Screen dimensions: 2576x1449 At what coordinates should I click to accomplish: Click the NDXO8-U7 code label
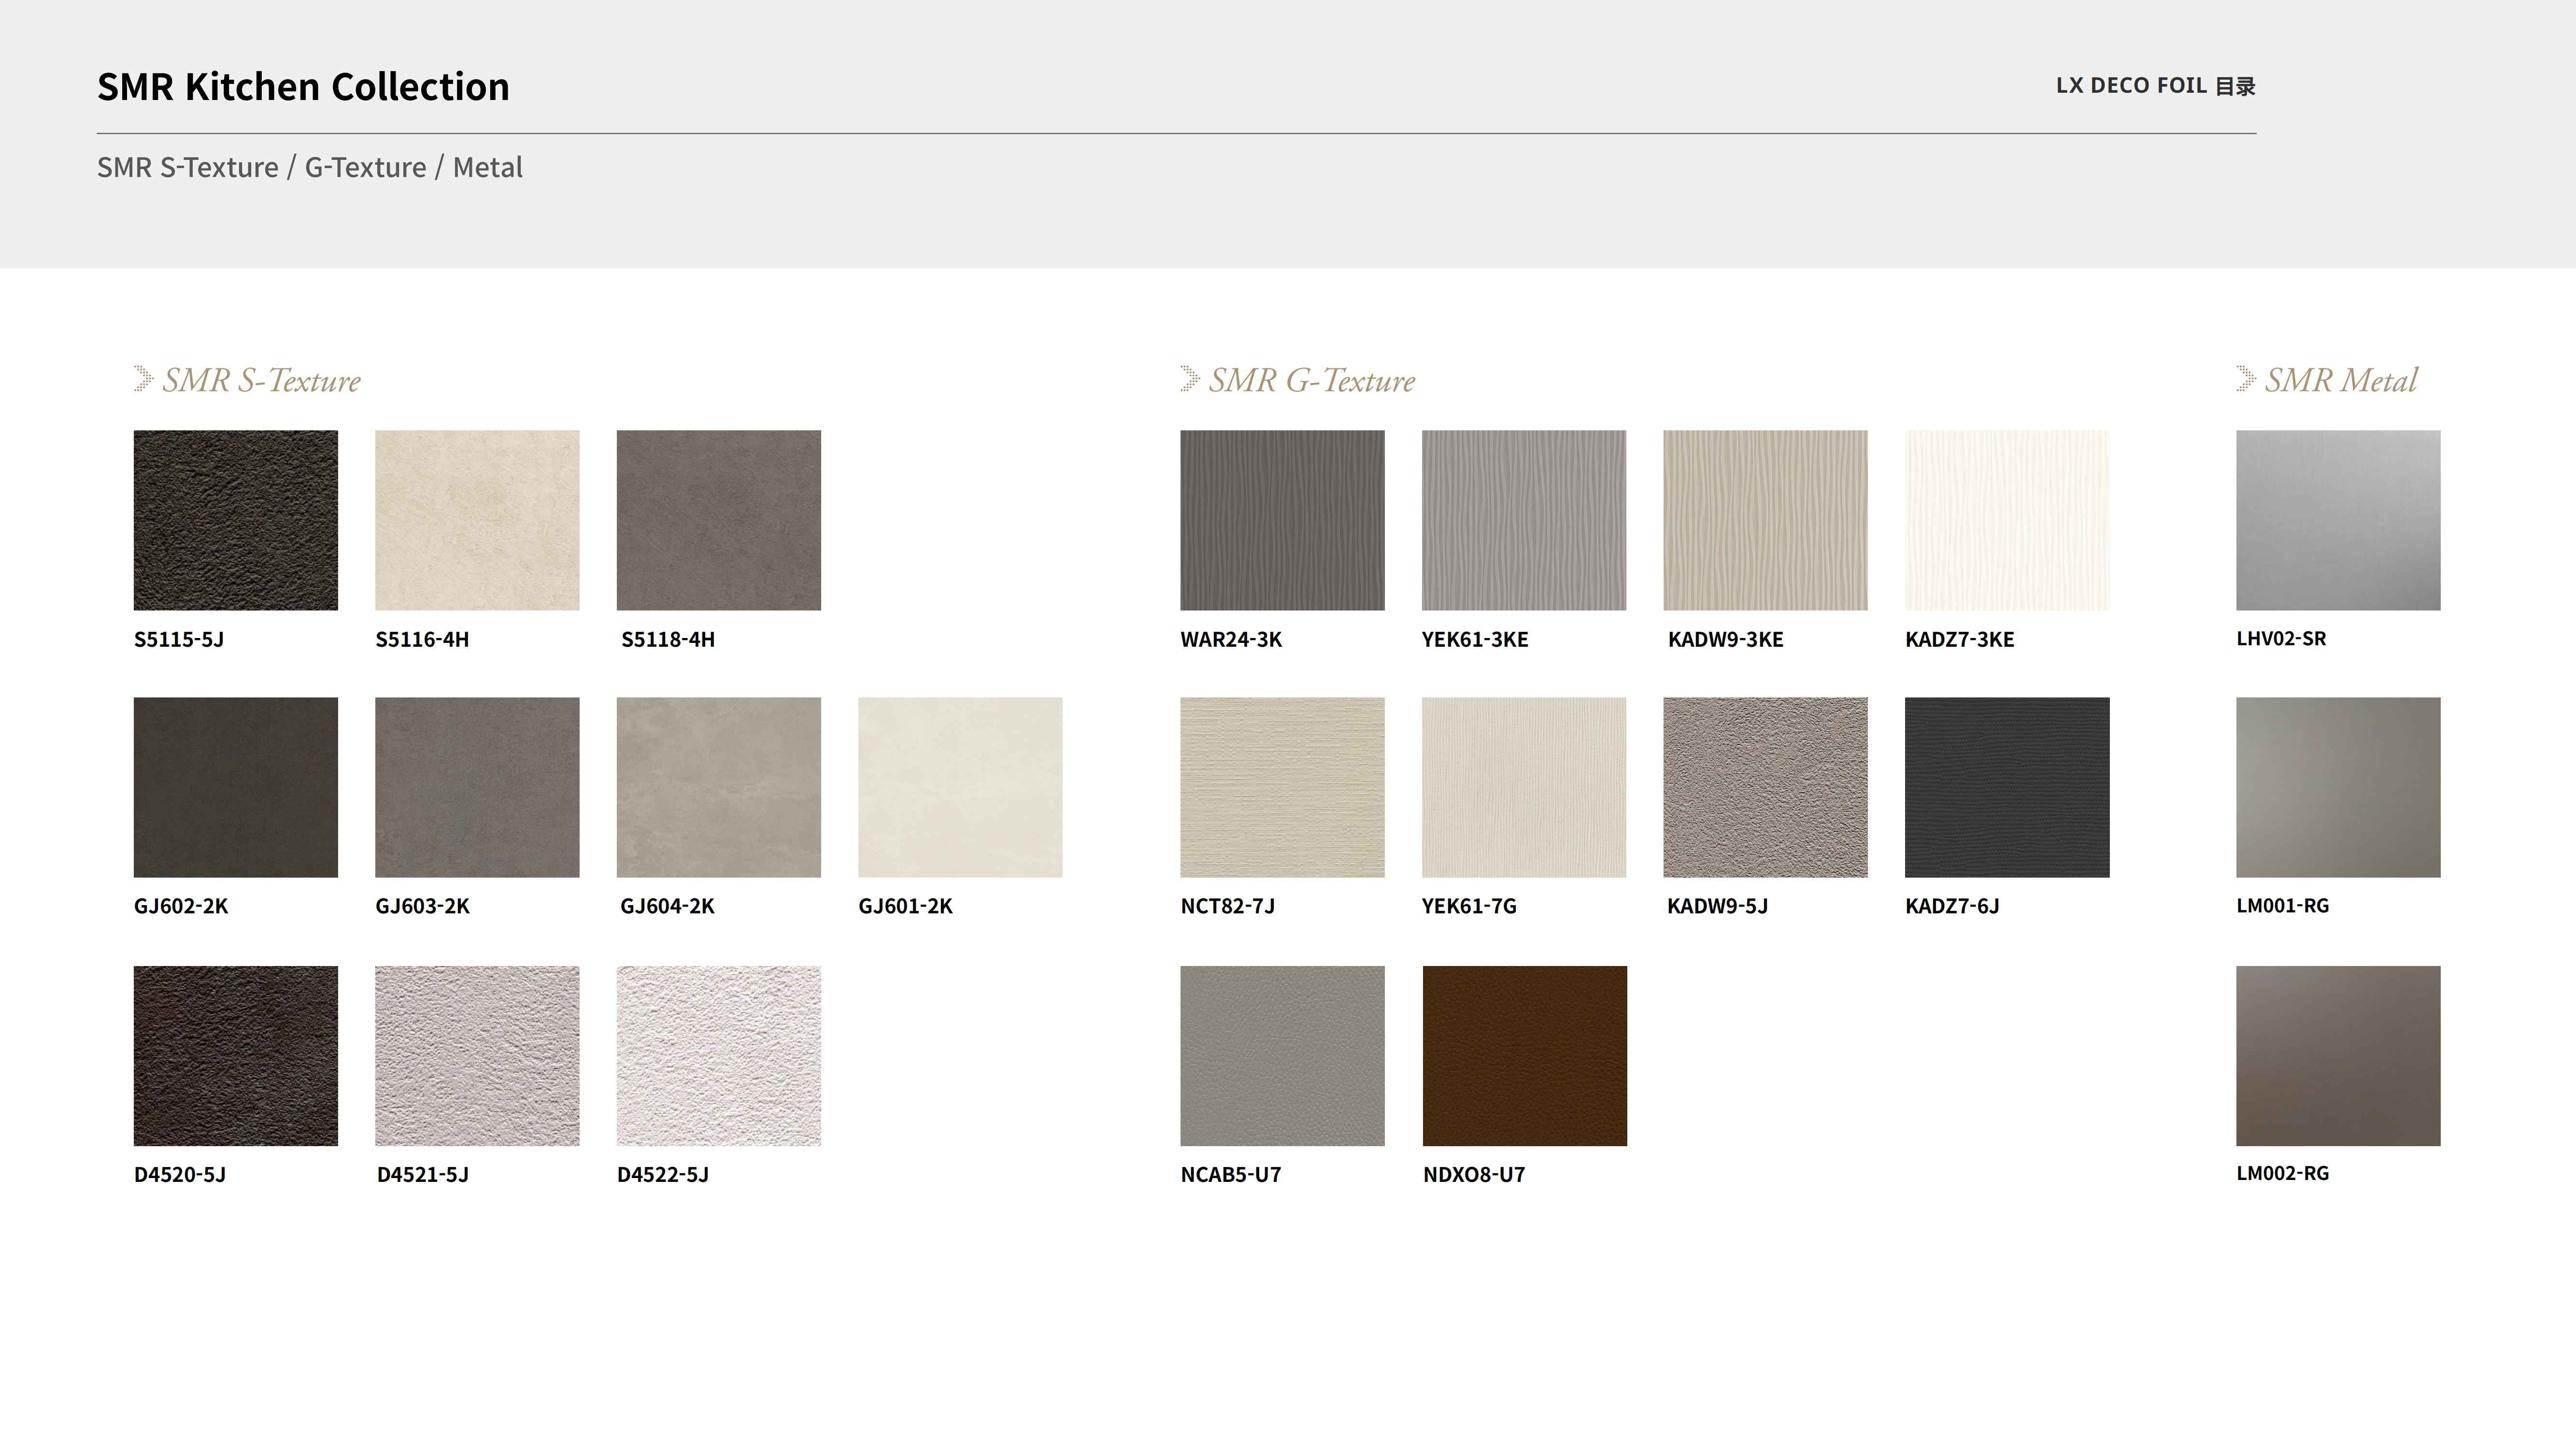[1474, 1174]
